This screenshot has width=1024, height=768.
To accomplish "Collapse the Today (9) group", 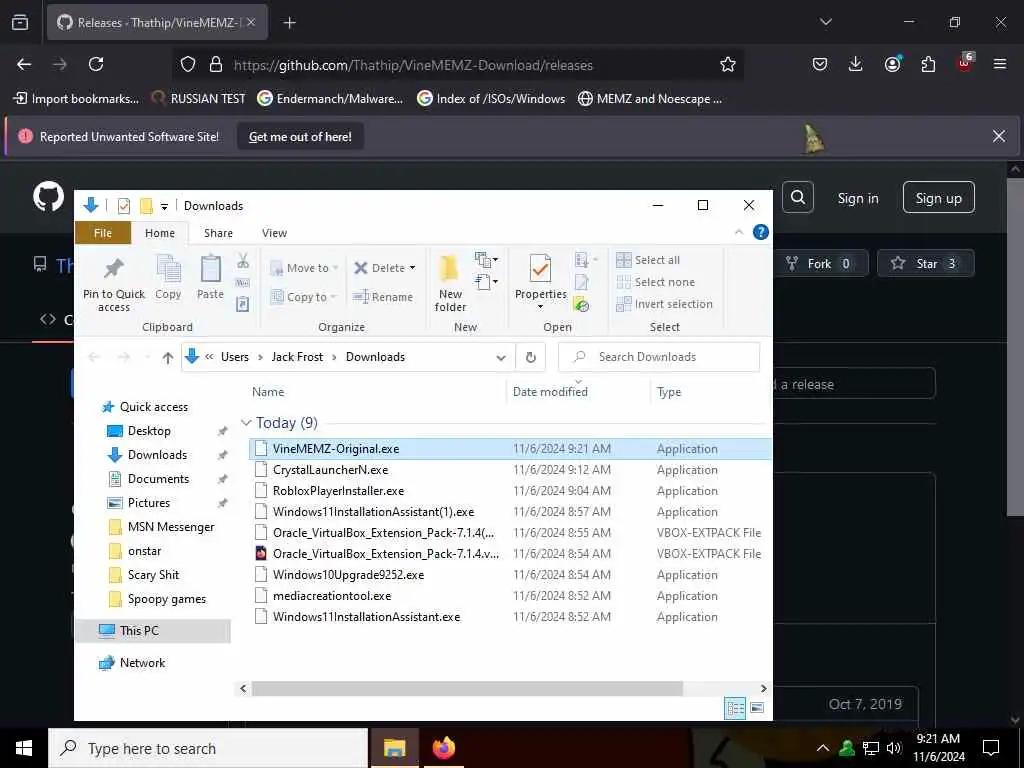I will click(x=246, y=423).
